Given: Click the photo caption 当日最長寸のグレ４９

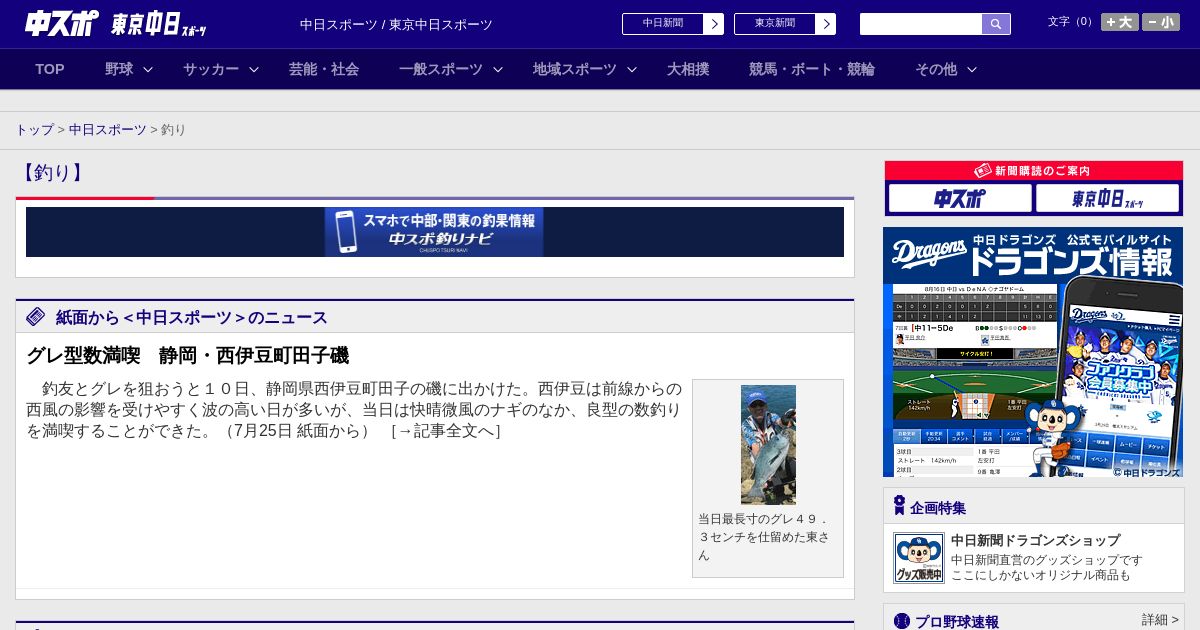Looking at the screenshot, I should (763, 537).
